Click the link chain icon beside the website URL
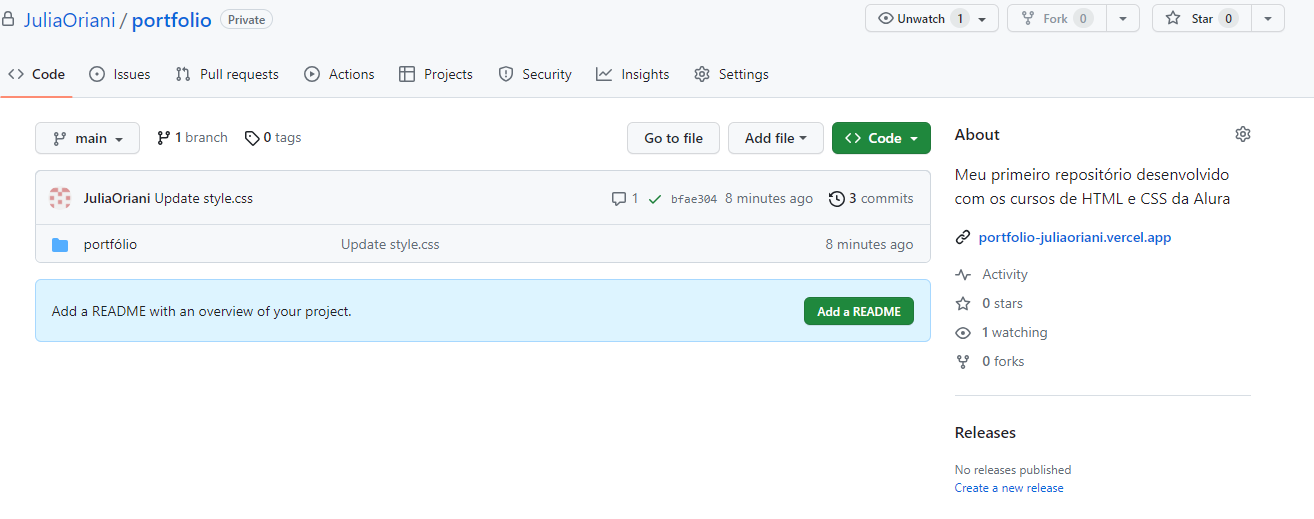The width and height of the screenshot is (1314, 519). 963,238
